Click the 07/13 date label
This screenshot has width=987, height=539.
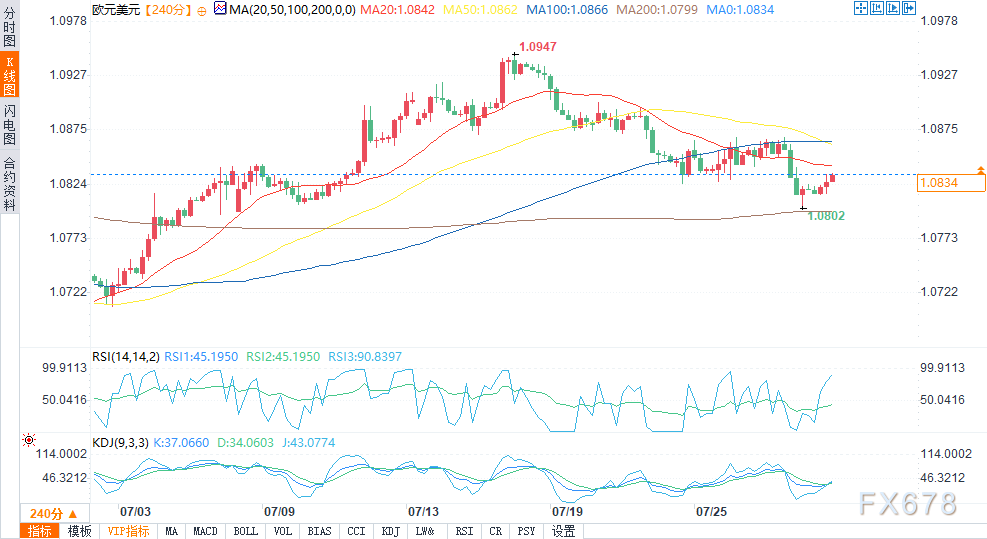pyautogui.click(x=423, y=511)
